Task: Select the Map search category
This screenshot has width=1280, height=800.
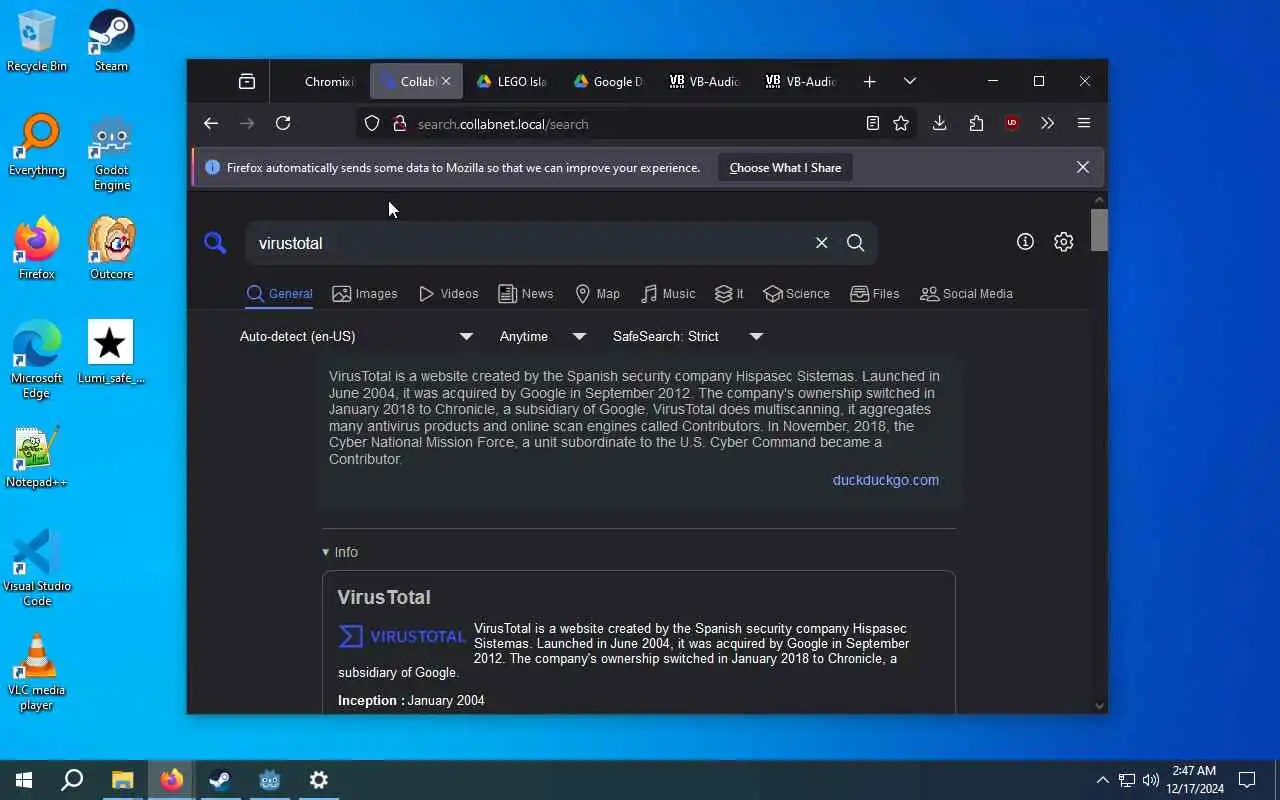Action: pyautogui.click(x=598, y=294)
